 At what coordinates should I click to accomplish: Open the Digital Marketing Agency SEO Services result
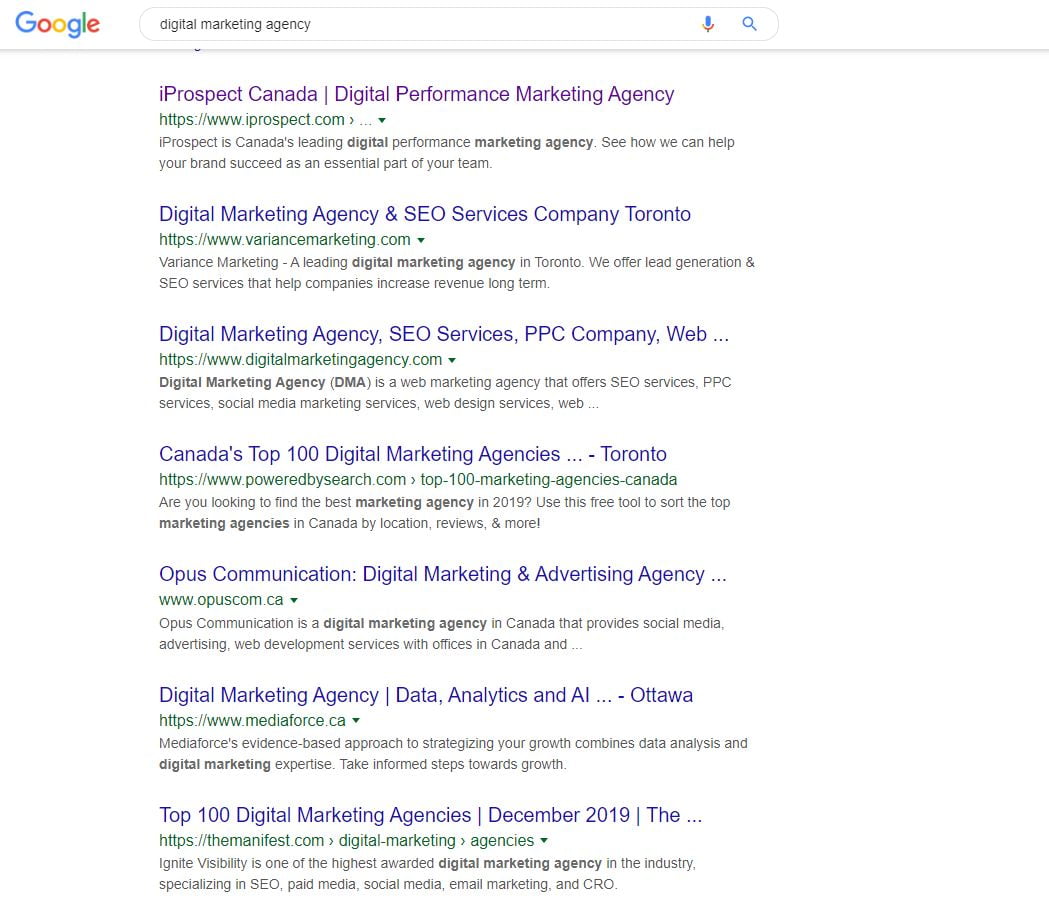(443, 334)
